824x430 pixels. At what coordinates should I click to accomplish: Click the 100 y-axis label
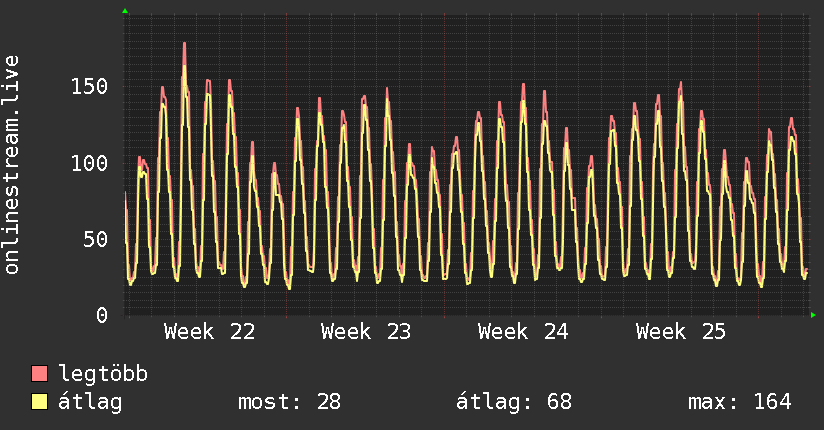pyautogui.click(x=89, y=163)
